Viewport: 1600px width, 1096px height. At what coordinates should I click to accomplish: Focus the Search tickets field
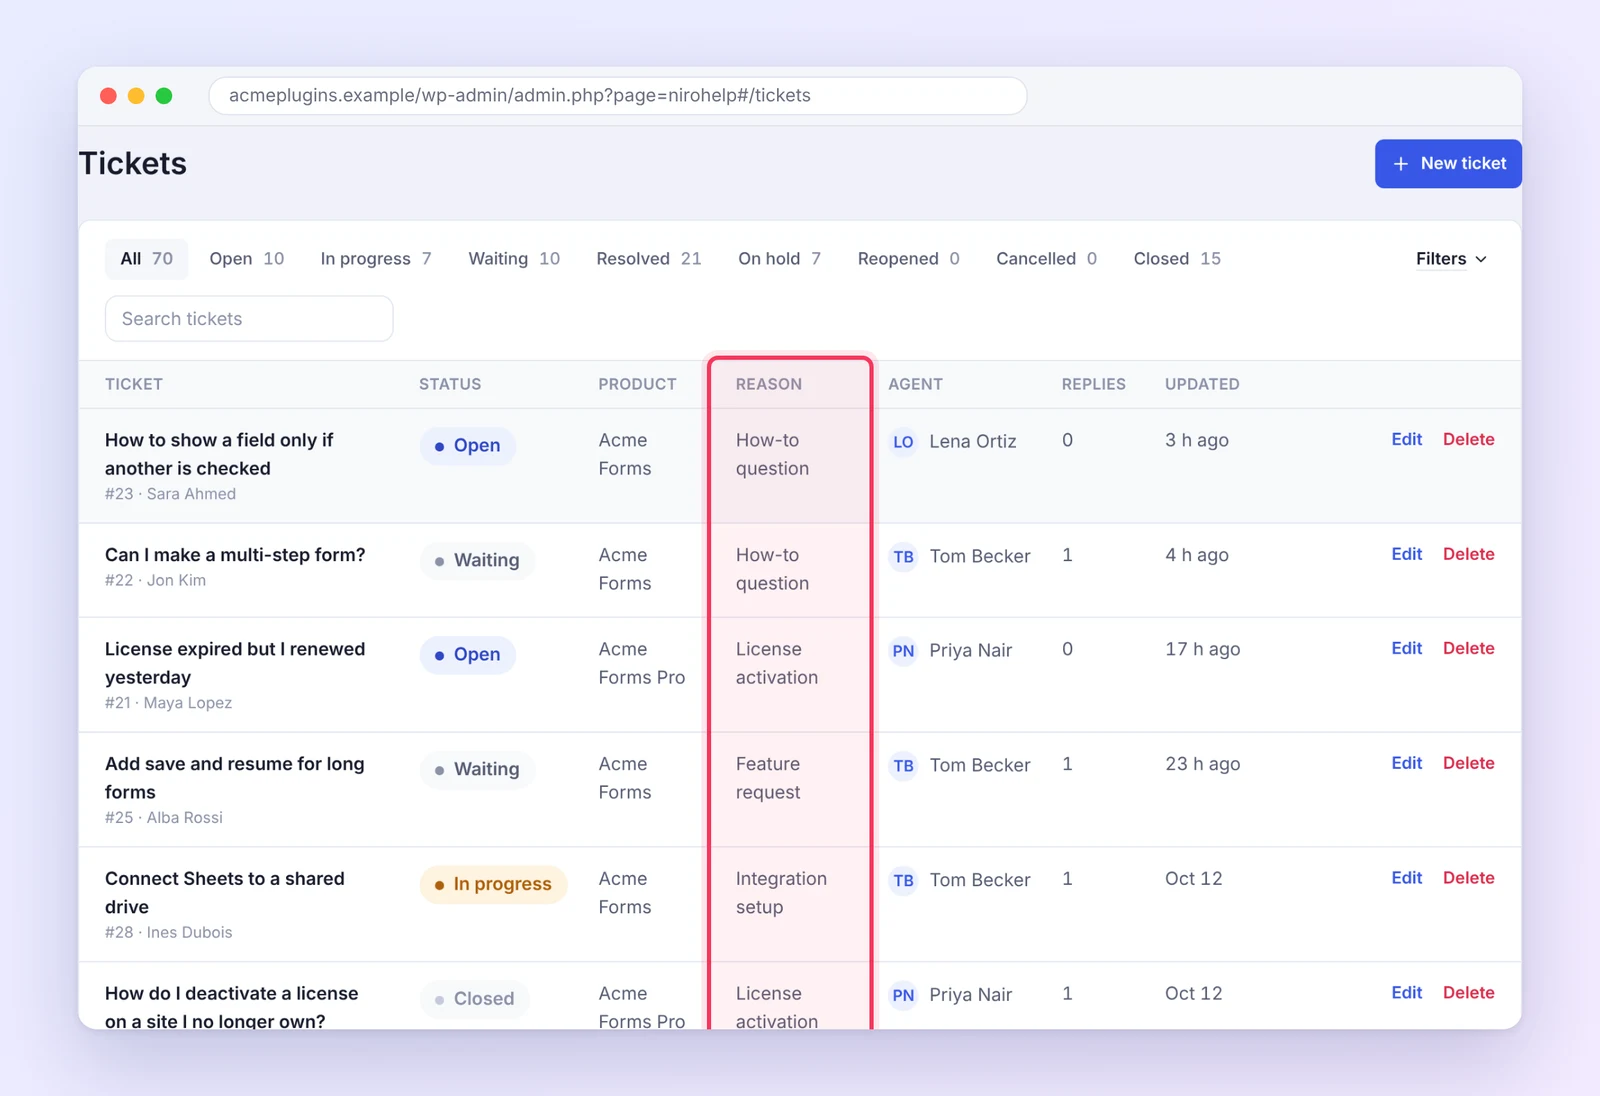coord(249,319)
